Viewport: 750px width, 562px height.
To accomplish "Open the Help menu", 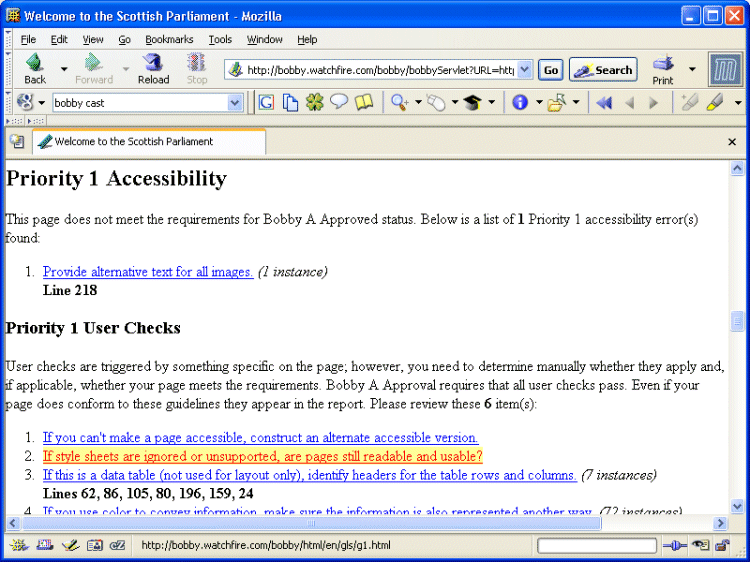I will (x=307, y=40).
